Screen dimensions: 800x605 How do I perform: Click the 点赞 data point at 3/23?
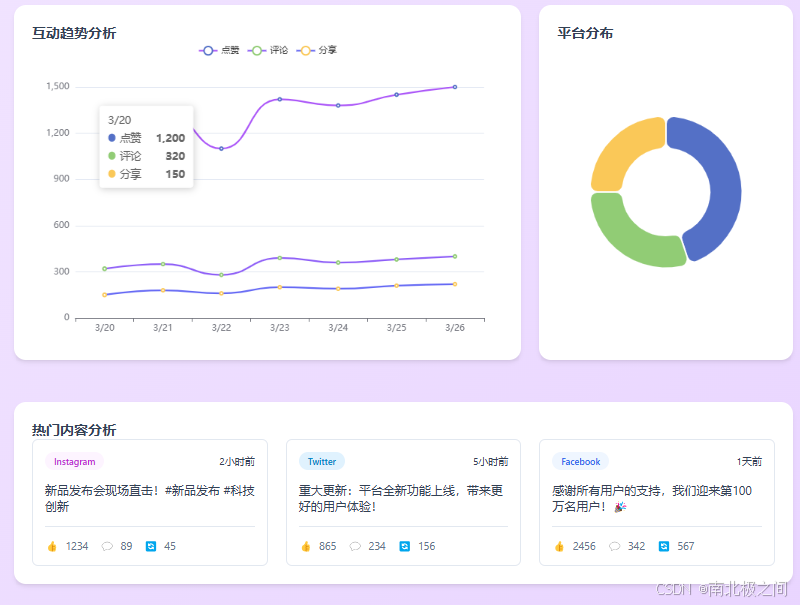point(280,99)
